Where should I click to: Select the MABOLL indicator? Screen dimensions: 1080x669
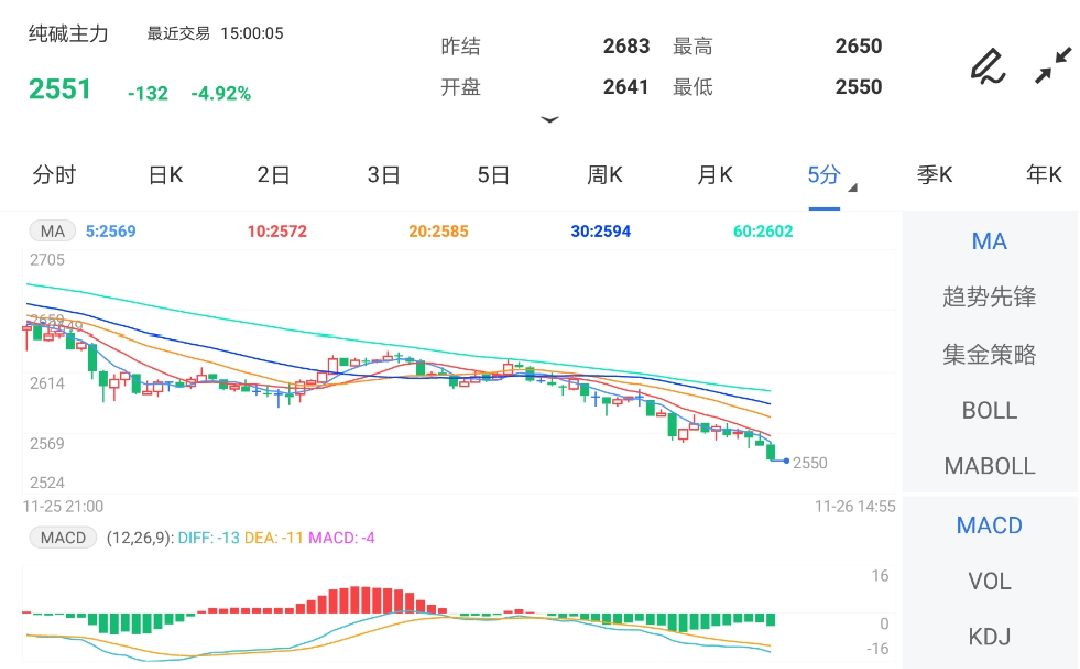[x=989, y=466]
